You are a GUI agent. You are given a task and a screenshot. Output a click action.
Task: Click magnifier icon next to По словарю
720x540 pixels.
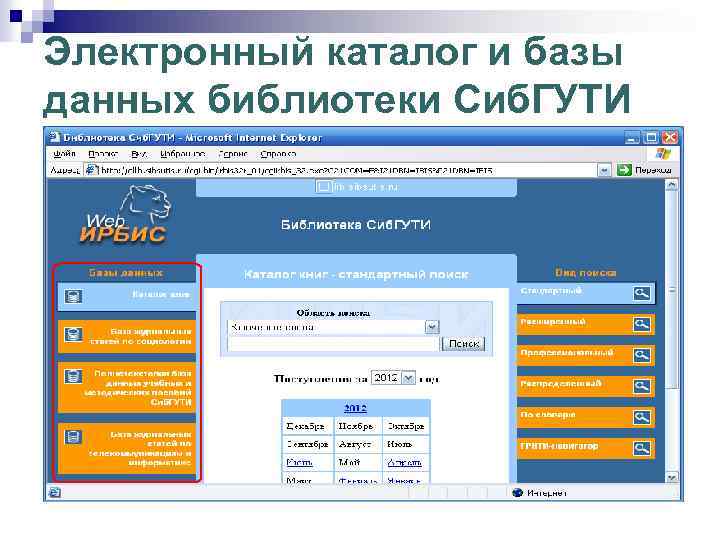641,417
